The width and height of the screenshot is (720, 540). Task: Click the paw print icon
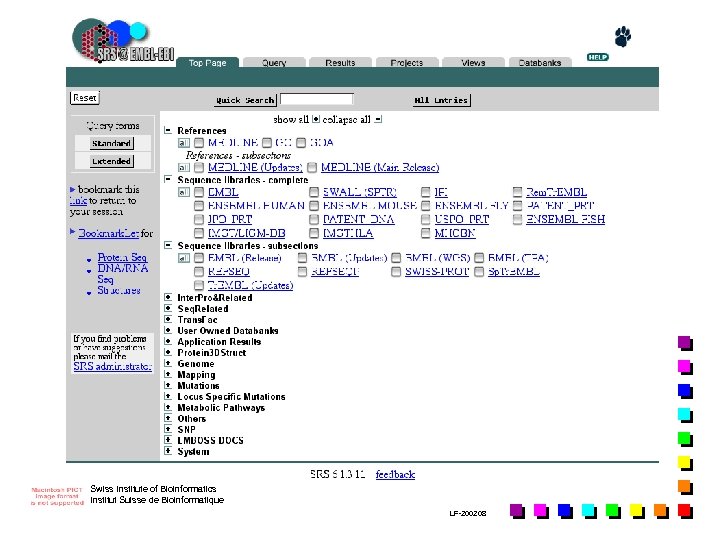[622, 36]
